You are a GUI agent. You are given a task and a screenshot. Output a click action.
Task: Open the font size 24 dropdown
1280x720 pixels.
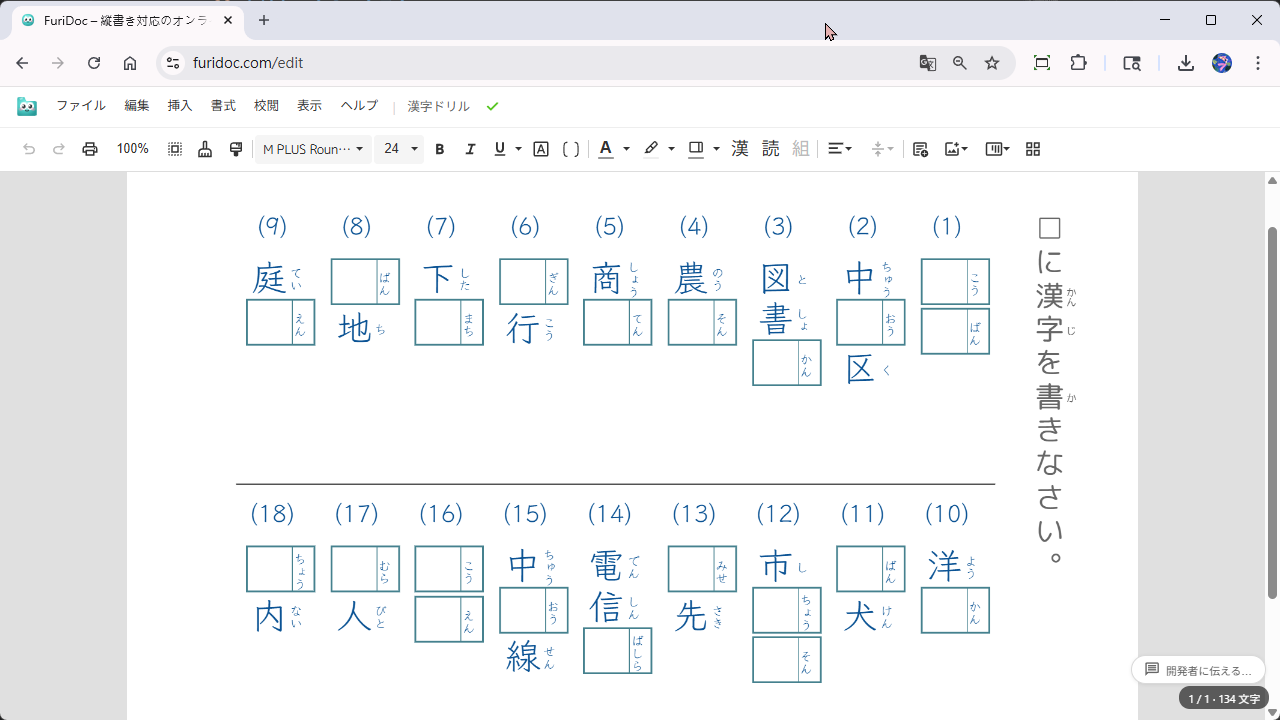point(399,148)
